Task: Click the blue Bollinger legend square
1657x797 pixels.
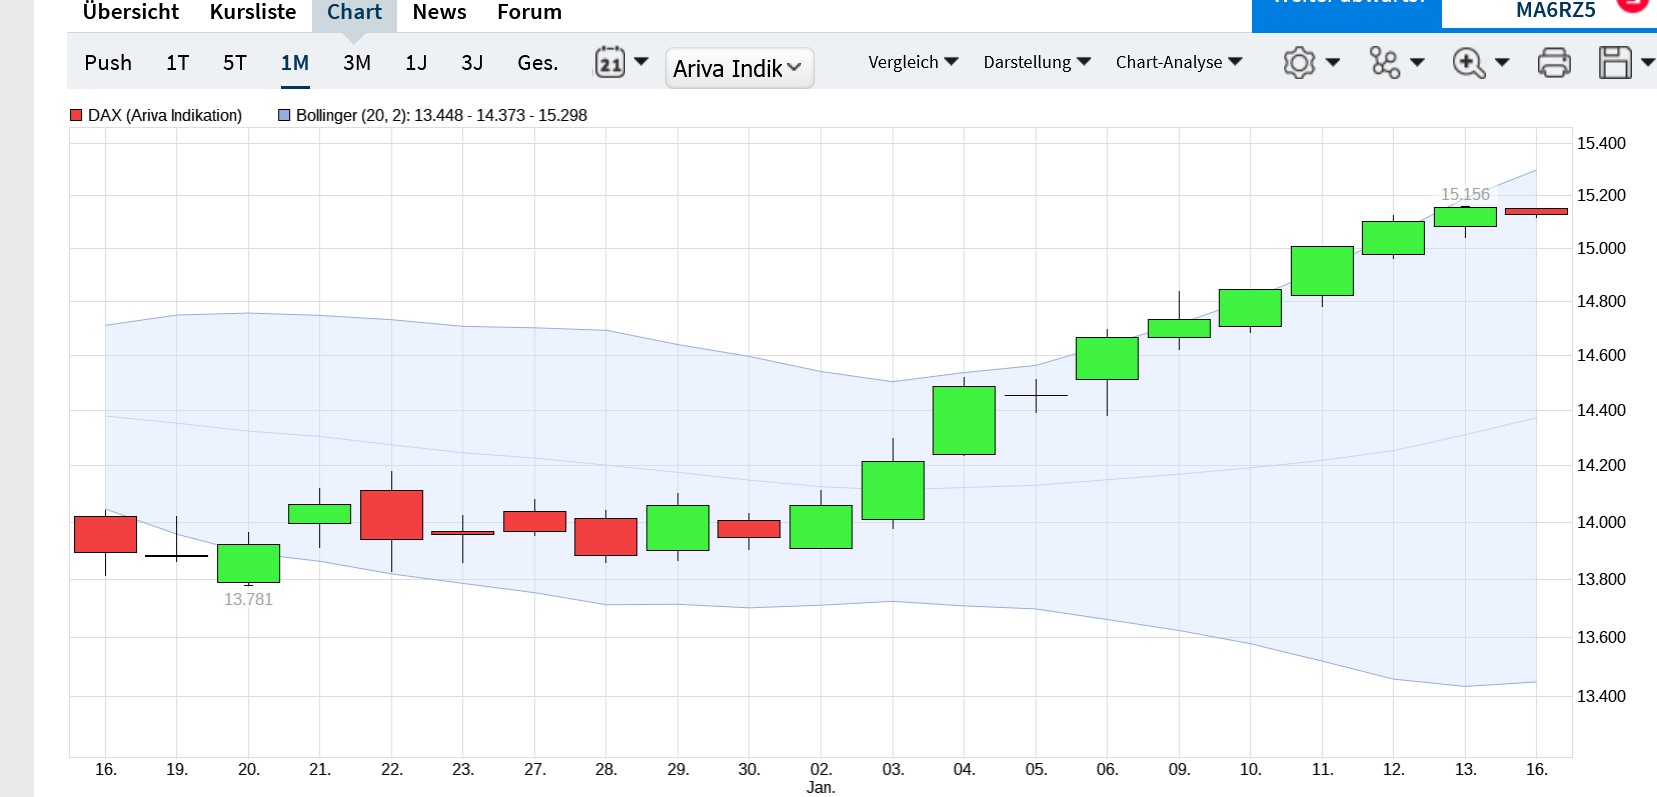Action: pyautogui.click(x=284, y=115)
